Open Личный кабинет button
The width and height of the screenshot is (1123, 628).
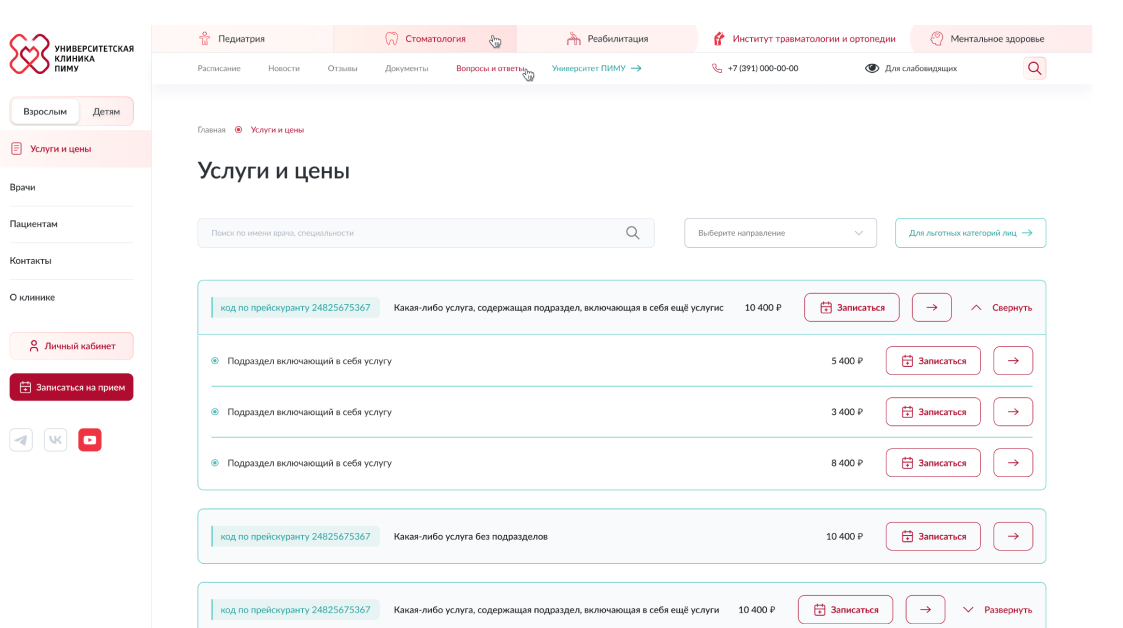coord(71,346)
